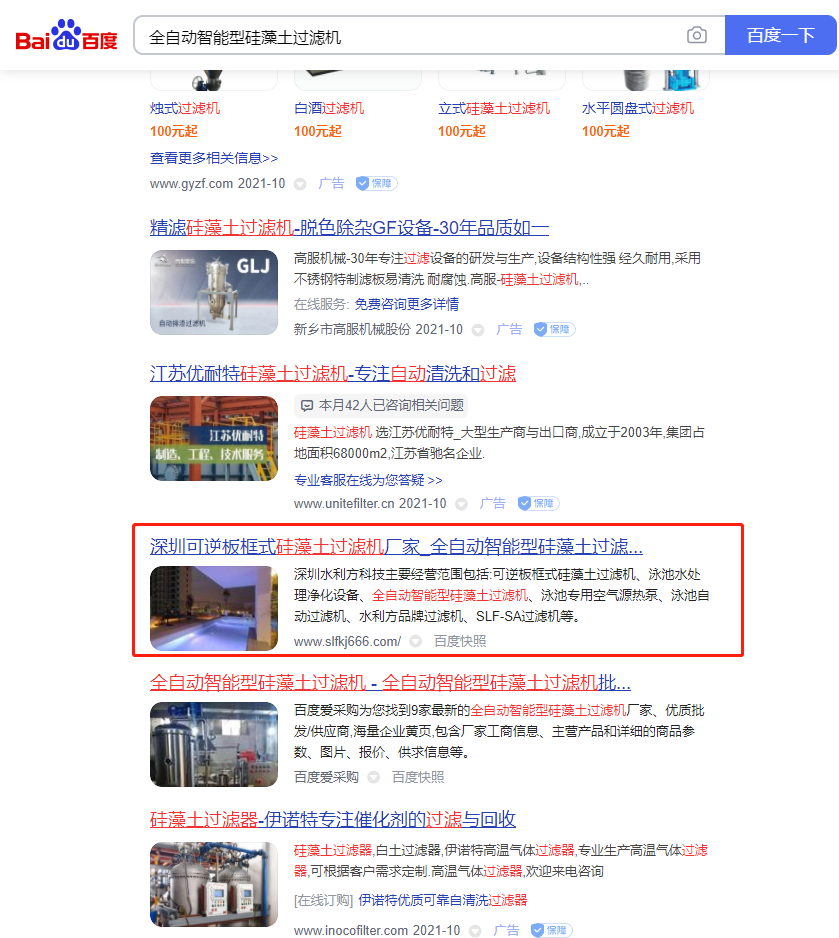Open 深圳可逆板框式硅藻土过滤机厂家 result title
The image size is (839, 938).
click(x=396, y=546)
